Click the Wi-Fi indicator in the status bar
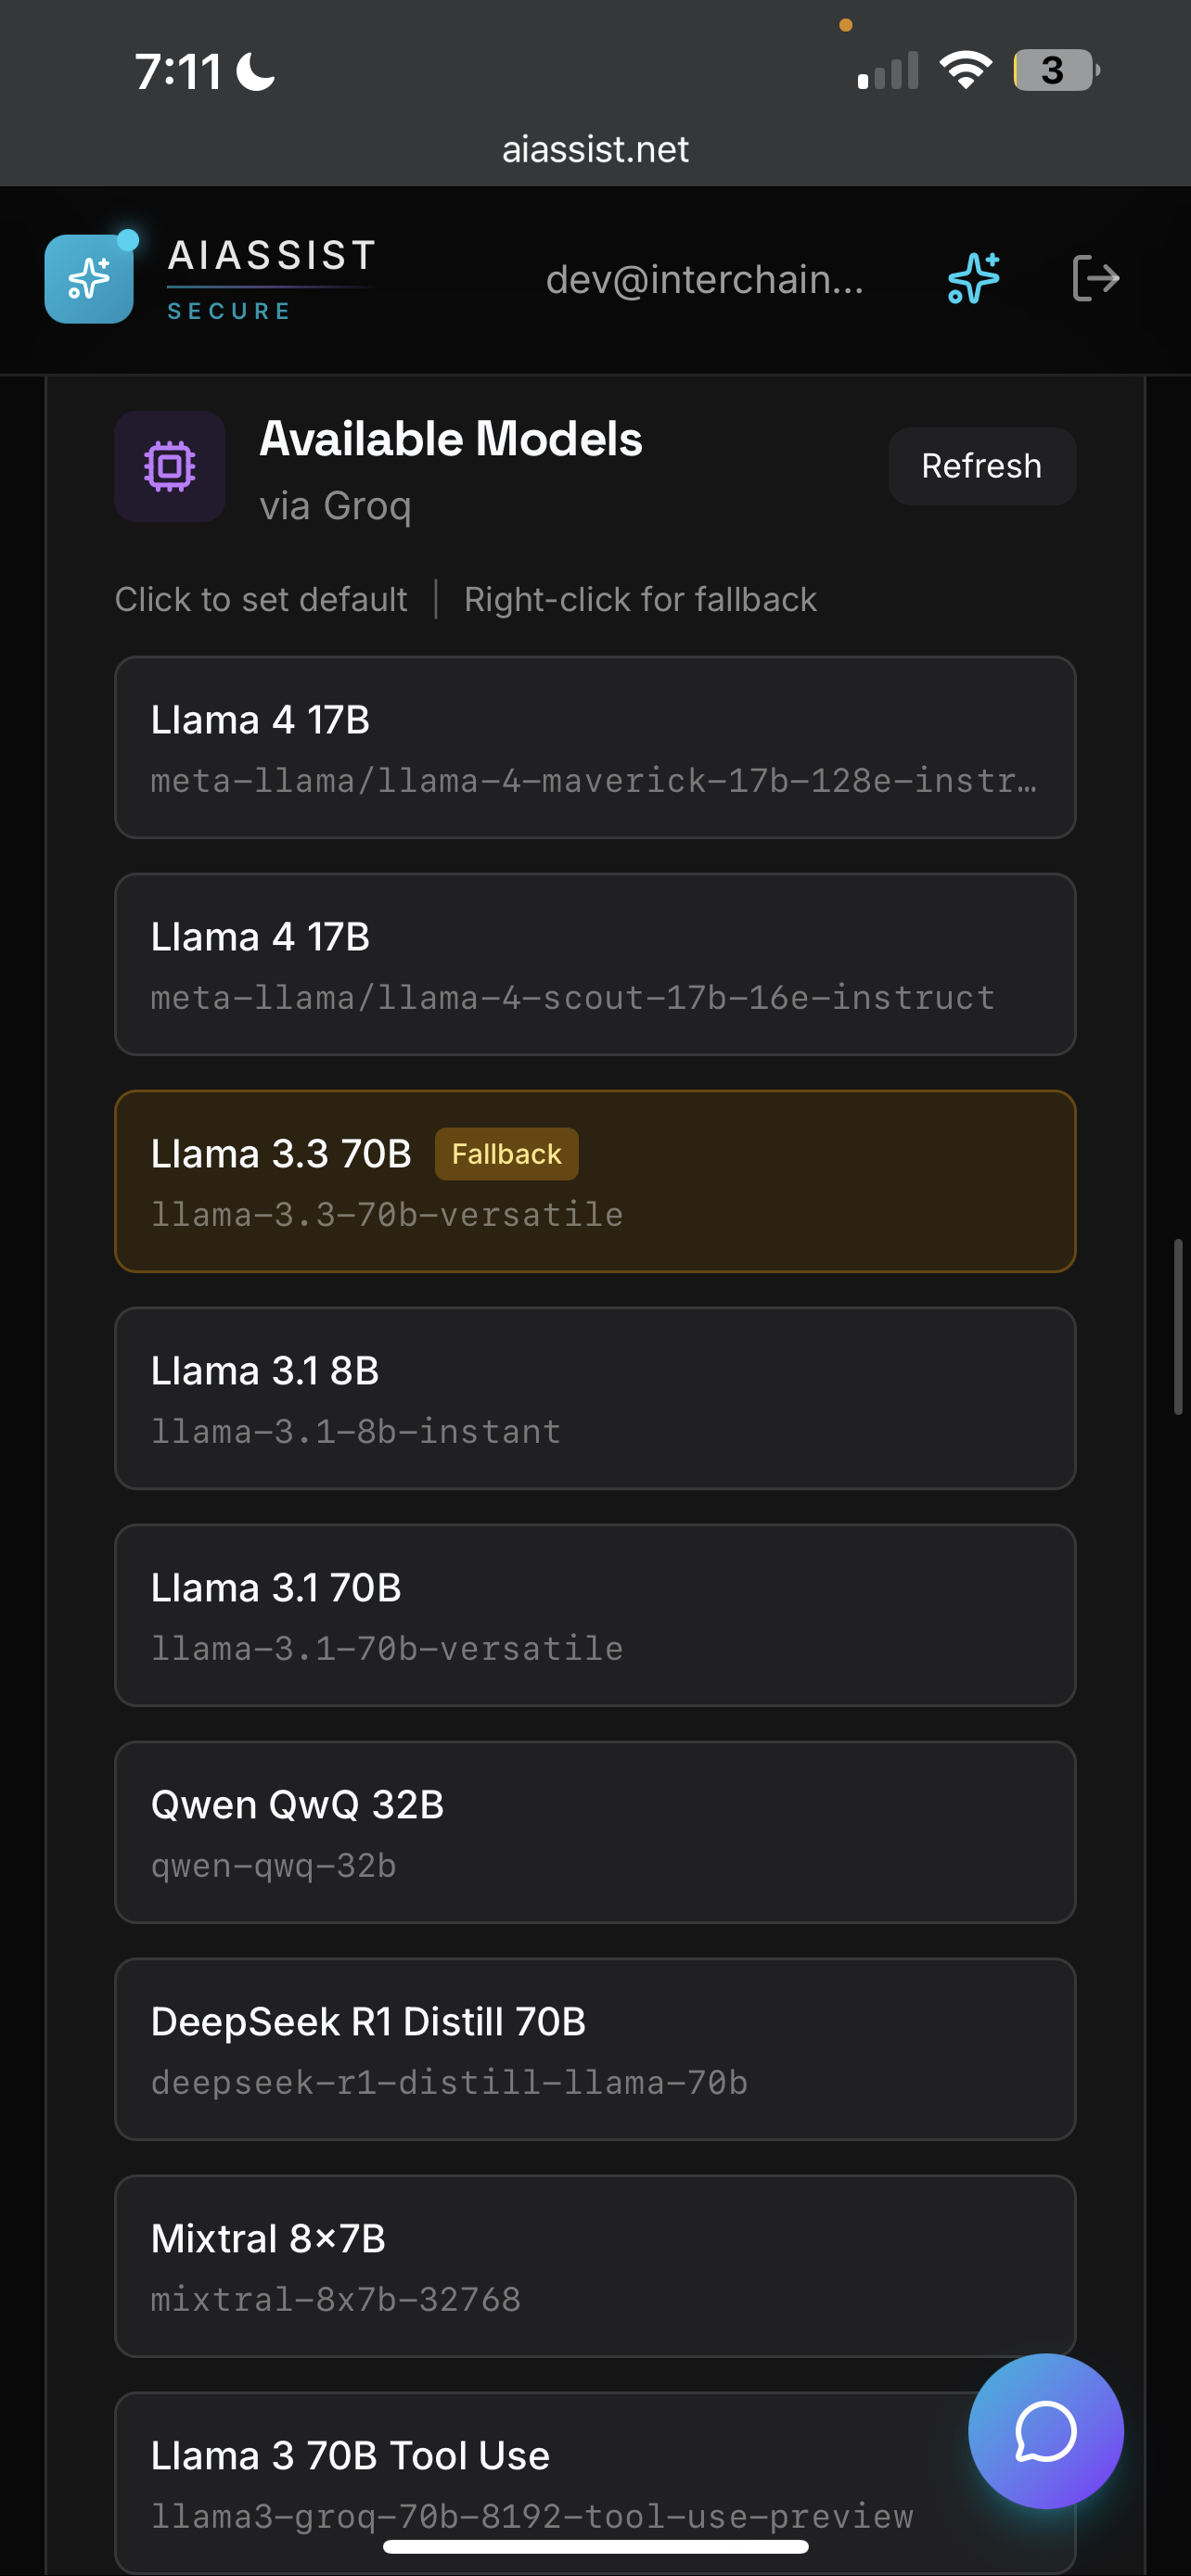 click(965, 68)
